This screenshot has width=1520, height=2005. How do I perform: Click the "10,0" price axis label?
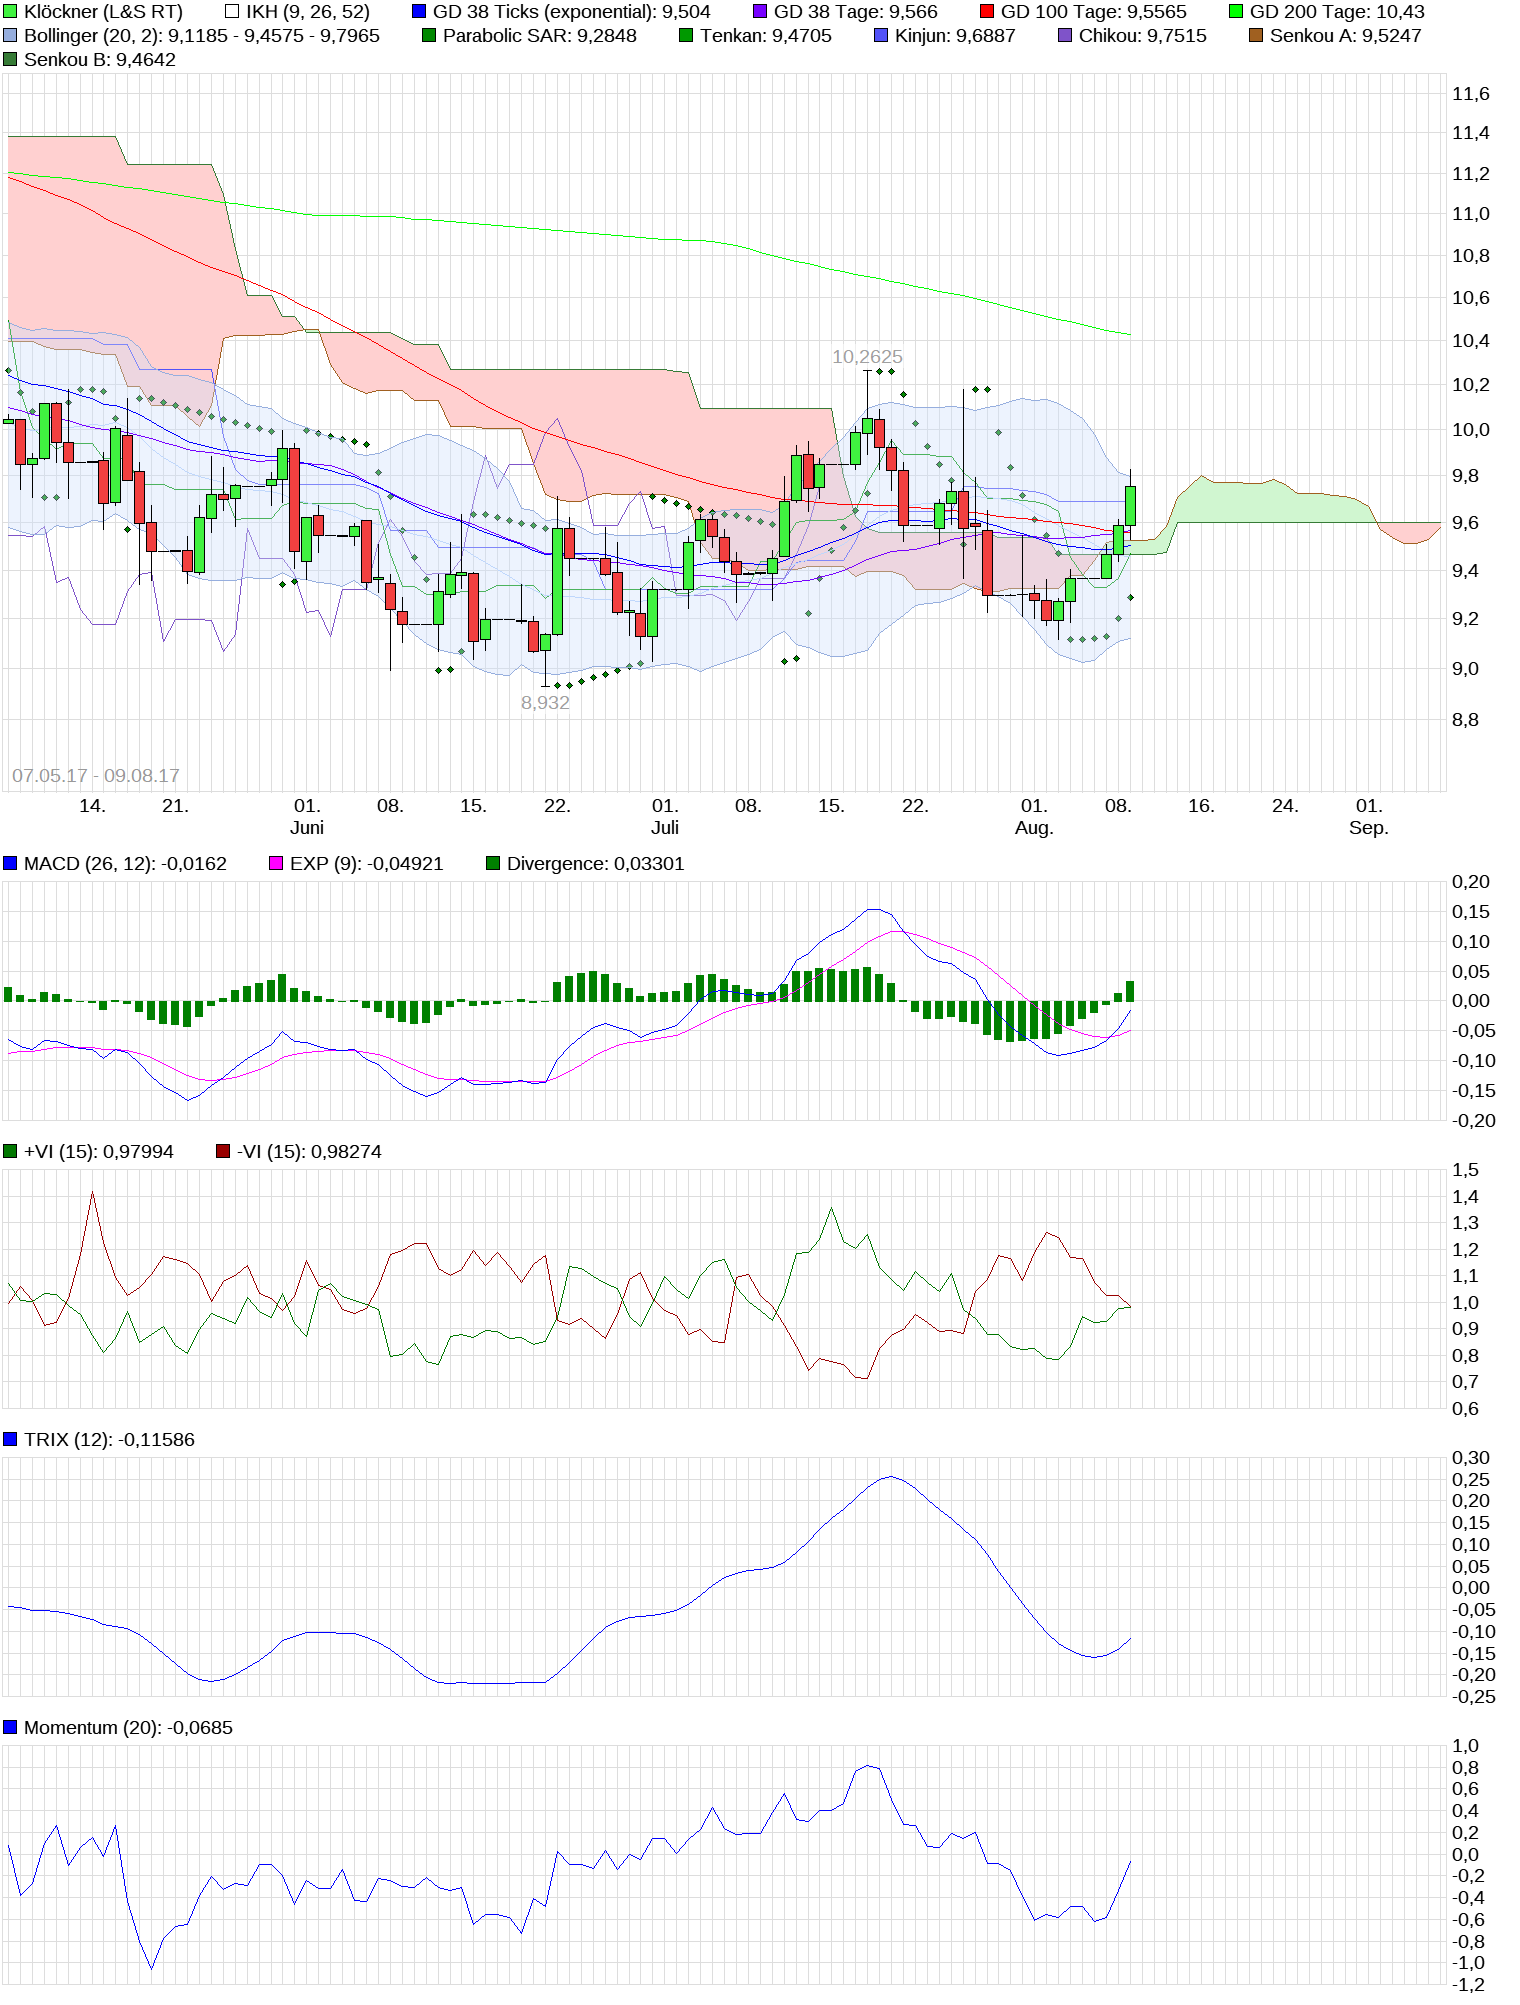tap(1471, 430)
